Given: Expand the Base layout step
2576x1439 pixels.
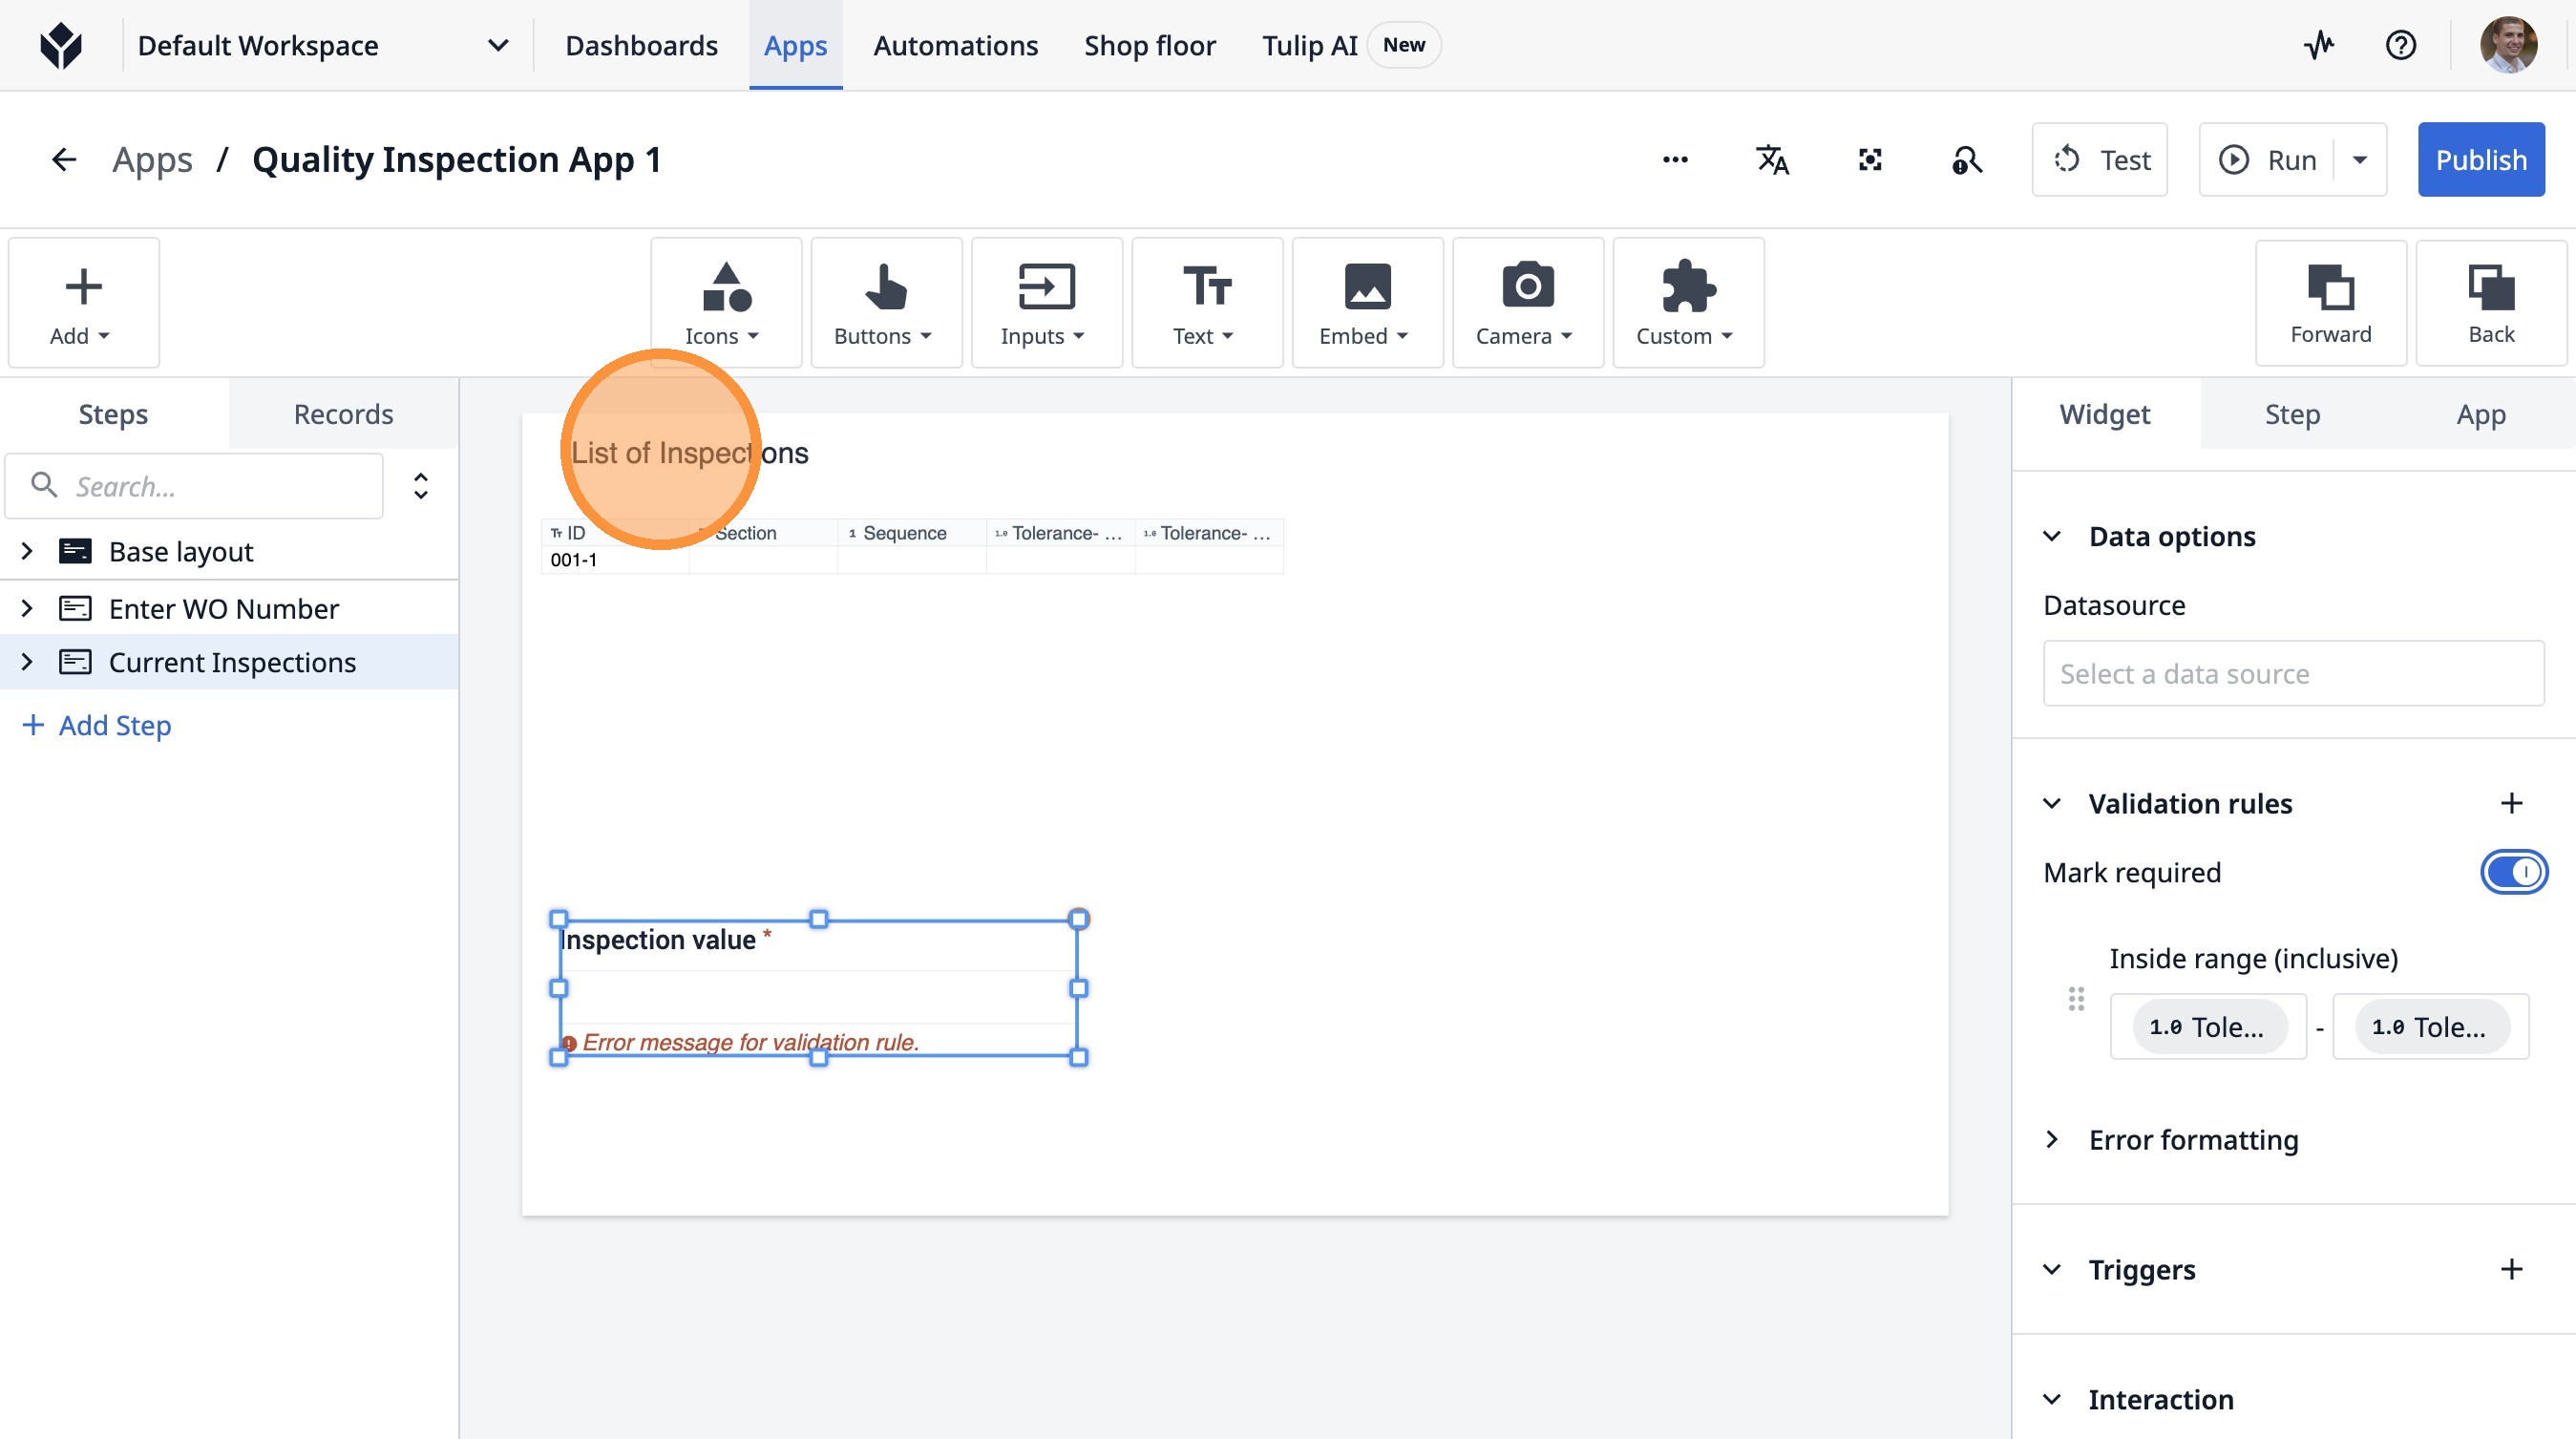Looking at the screenshot, I should point(27,551).
